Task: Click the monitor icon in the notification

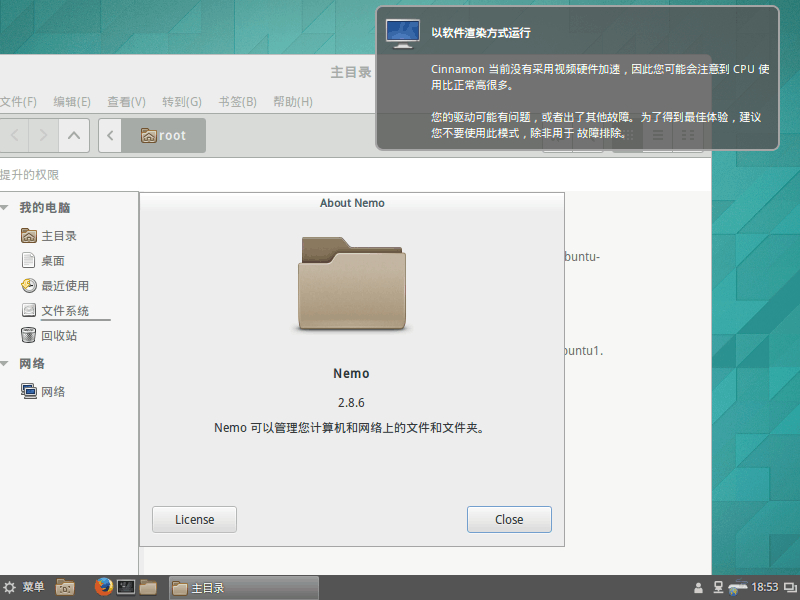Action: point(403,34)
